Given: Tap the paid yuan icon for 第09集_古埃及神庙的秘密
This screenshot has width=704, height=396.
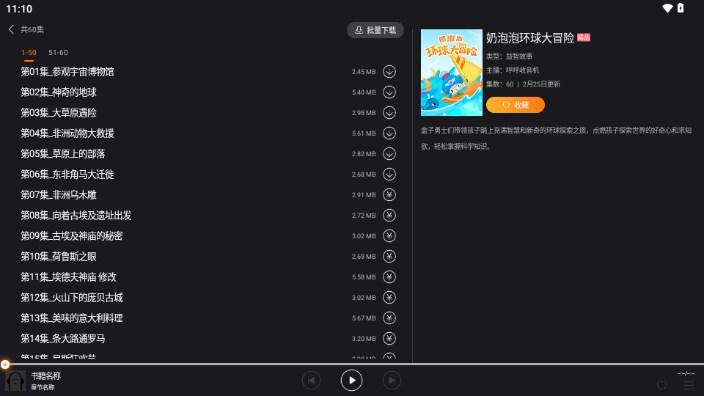Looking at the screenshot, I should pos(389,236).
